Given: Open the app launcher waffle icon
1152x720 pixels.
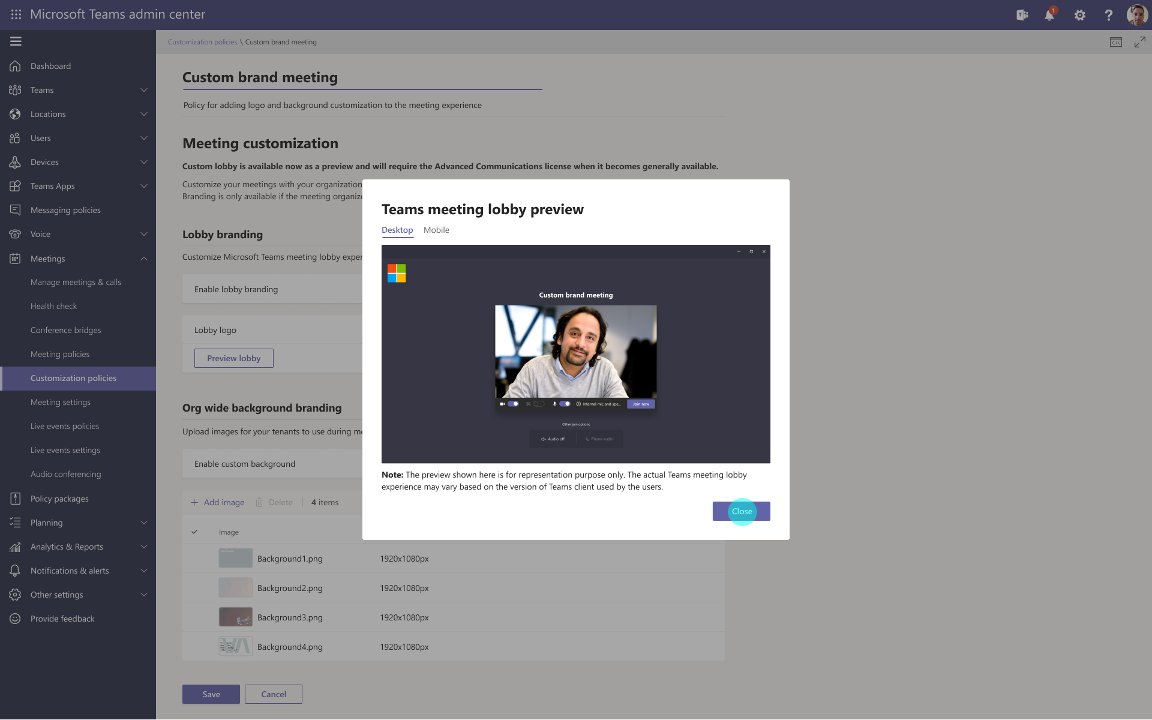Looking at the screenshot, I should coord(15,14).
